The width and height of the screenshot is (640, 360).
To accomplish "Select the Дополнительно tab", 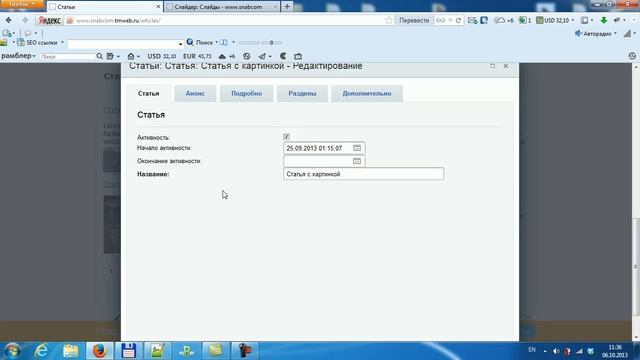I will point(367,93).
